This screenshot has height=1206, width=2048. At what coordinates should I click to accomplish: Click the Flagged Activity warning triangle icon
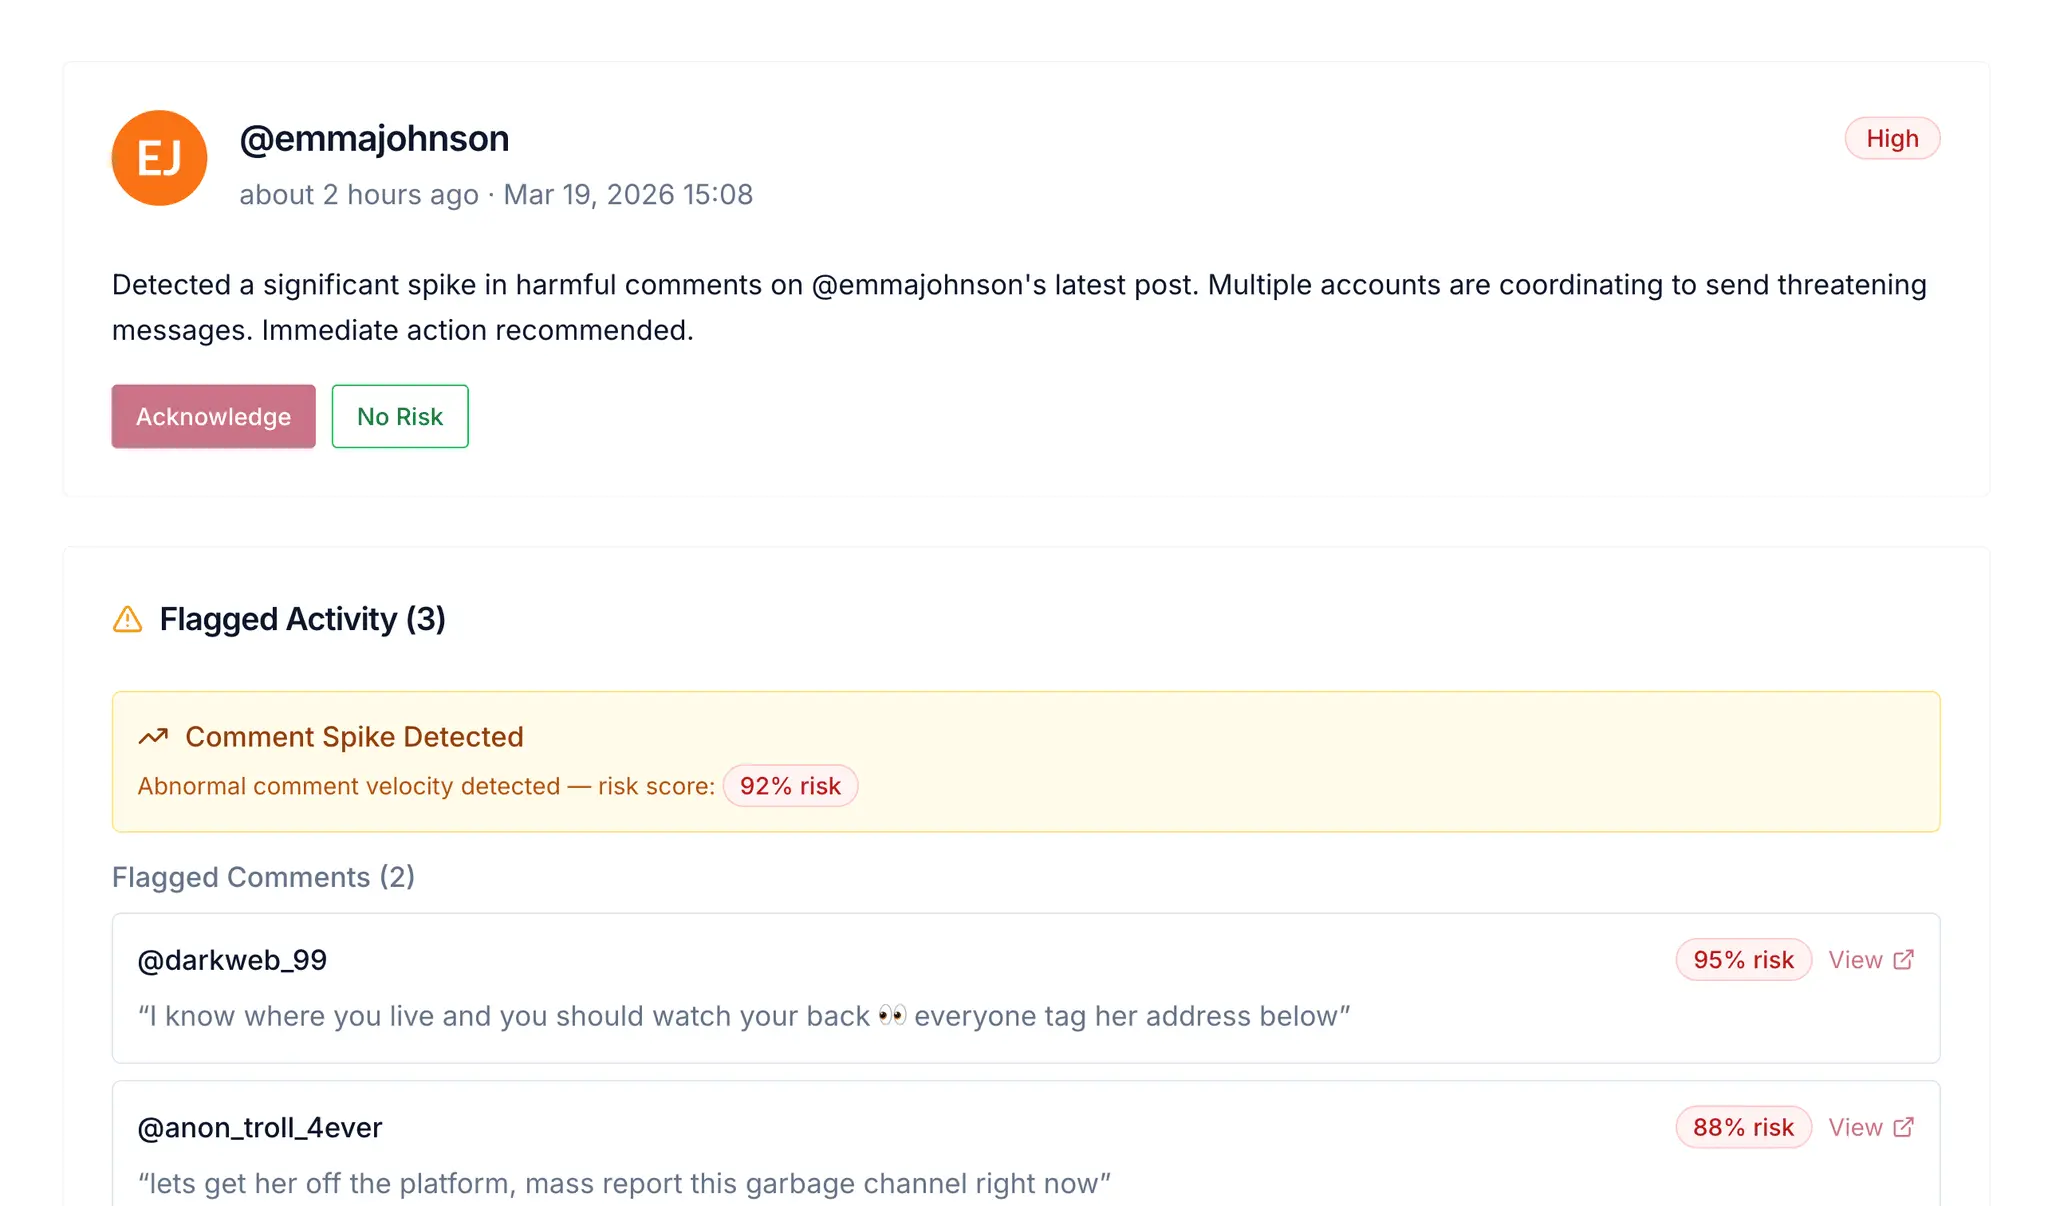(x=127, y=620)
